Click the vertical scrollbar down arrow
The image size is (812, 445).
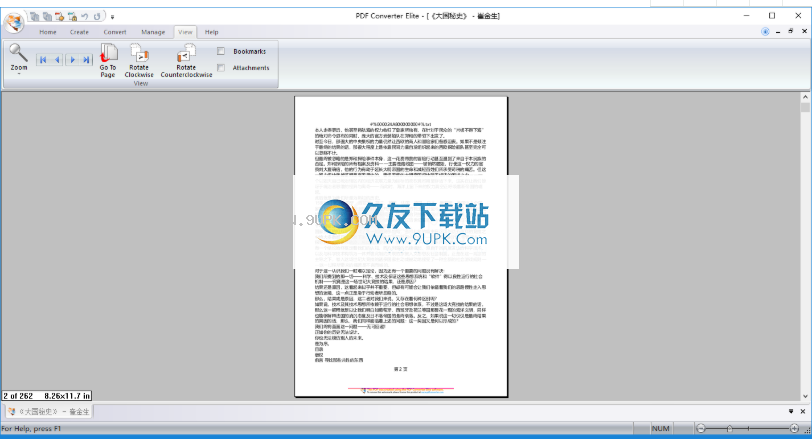tap(805, 396)
